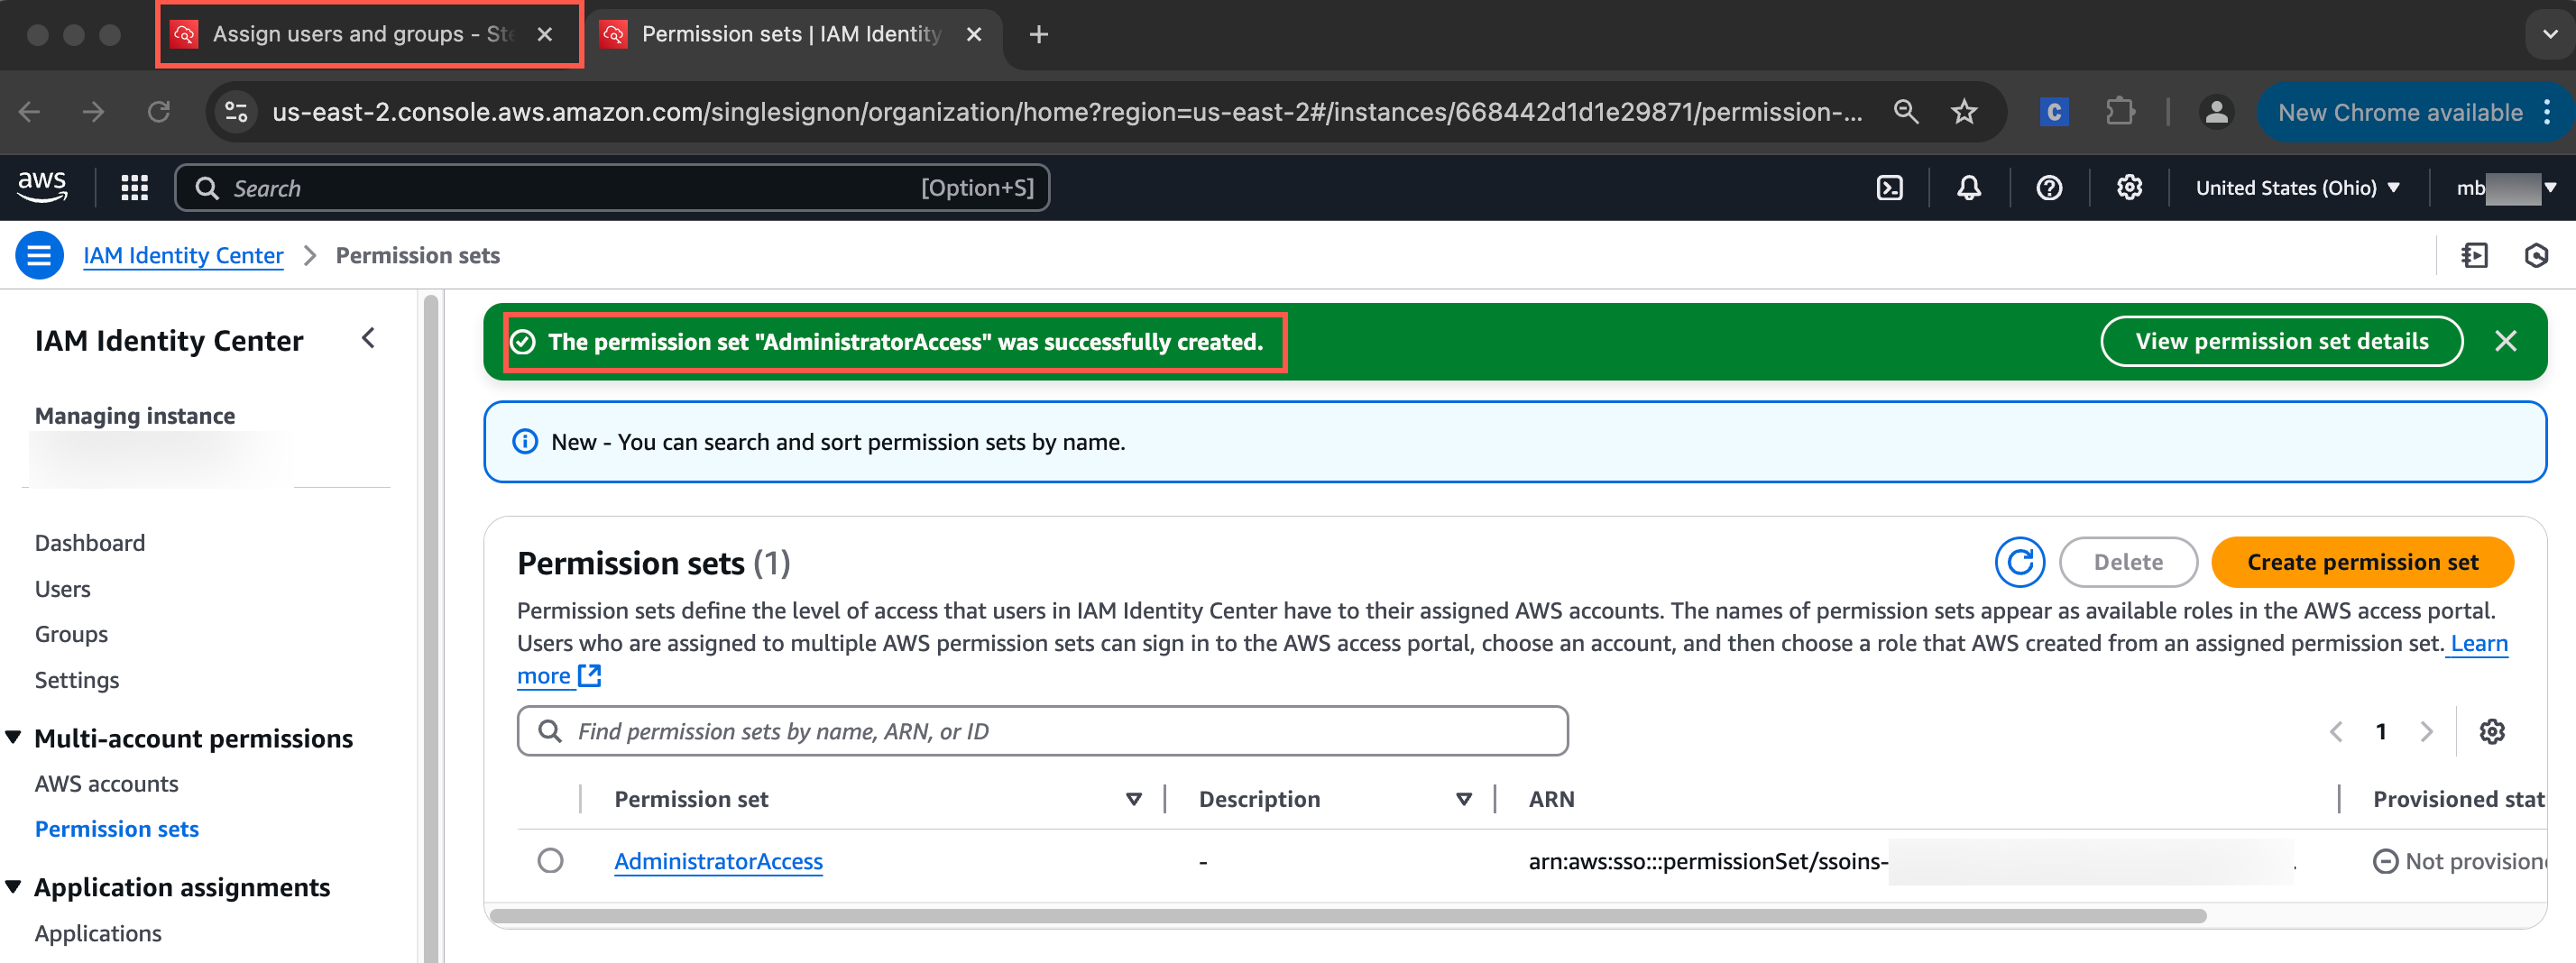Collapse the IAM Identity Center sidebar

(x=368, y=339)
